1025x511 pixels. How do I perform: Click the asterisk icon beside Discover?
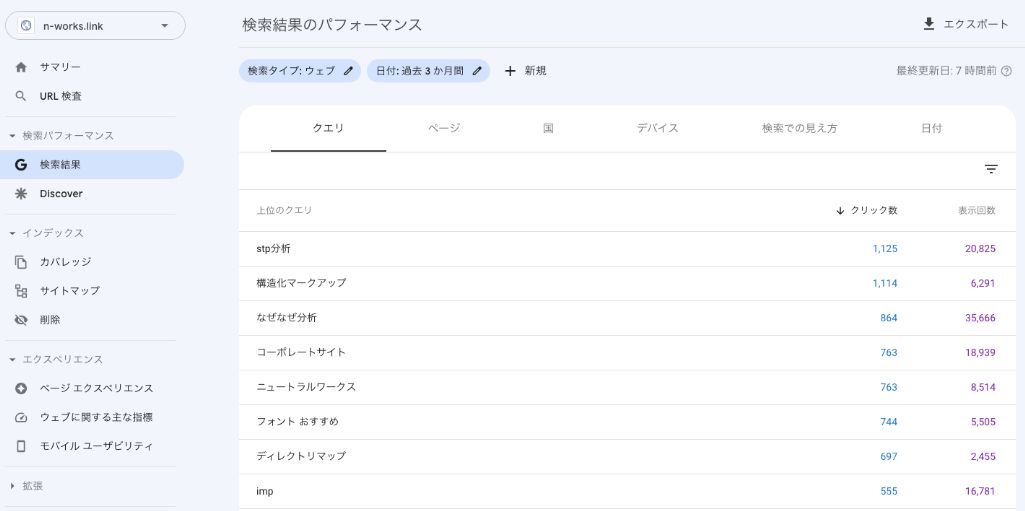[21, 193]
